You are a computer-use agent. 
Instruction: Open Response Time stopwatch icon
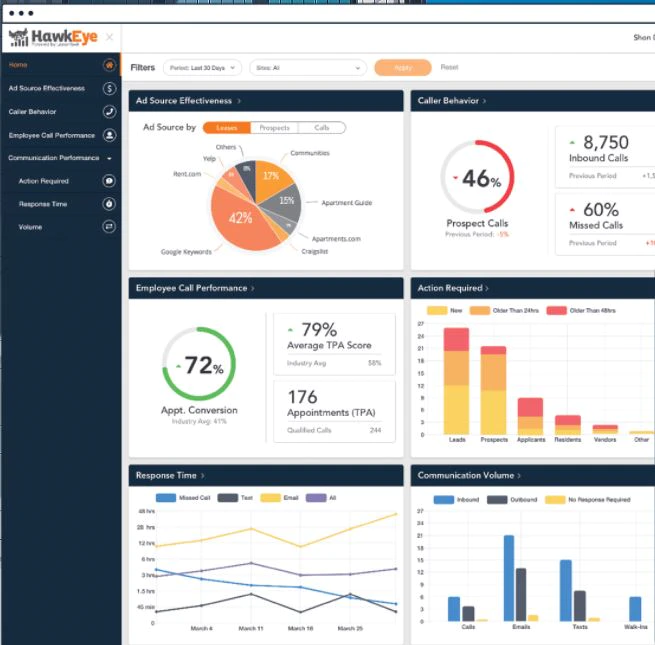(x=109, y=204)
